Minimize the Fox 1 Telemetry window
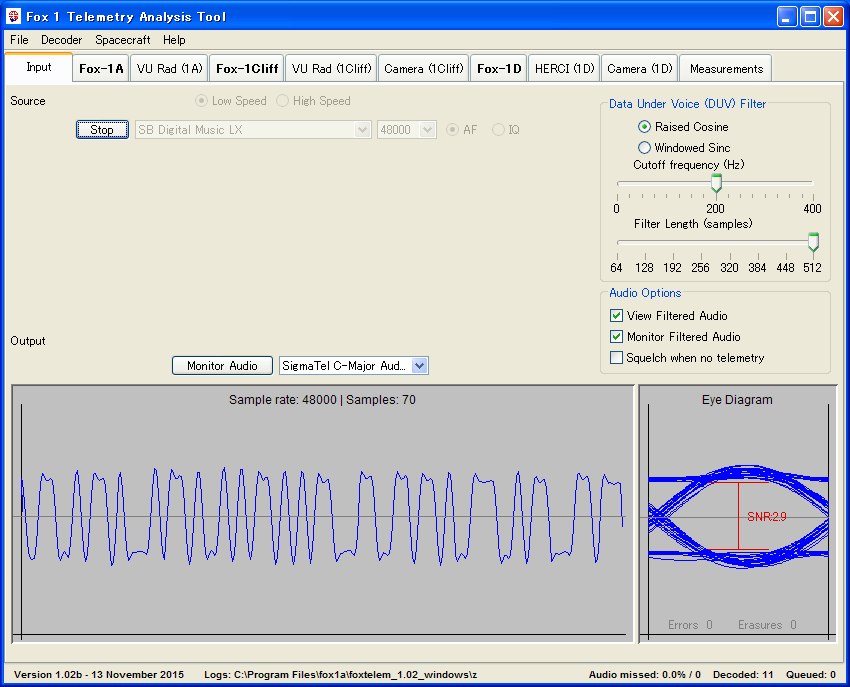 pos(787,16)
